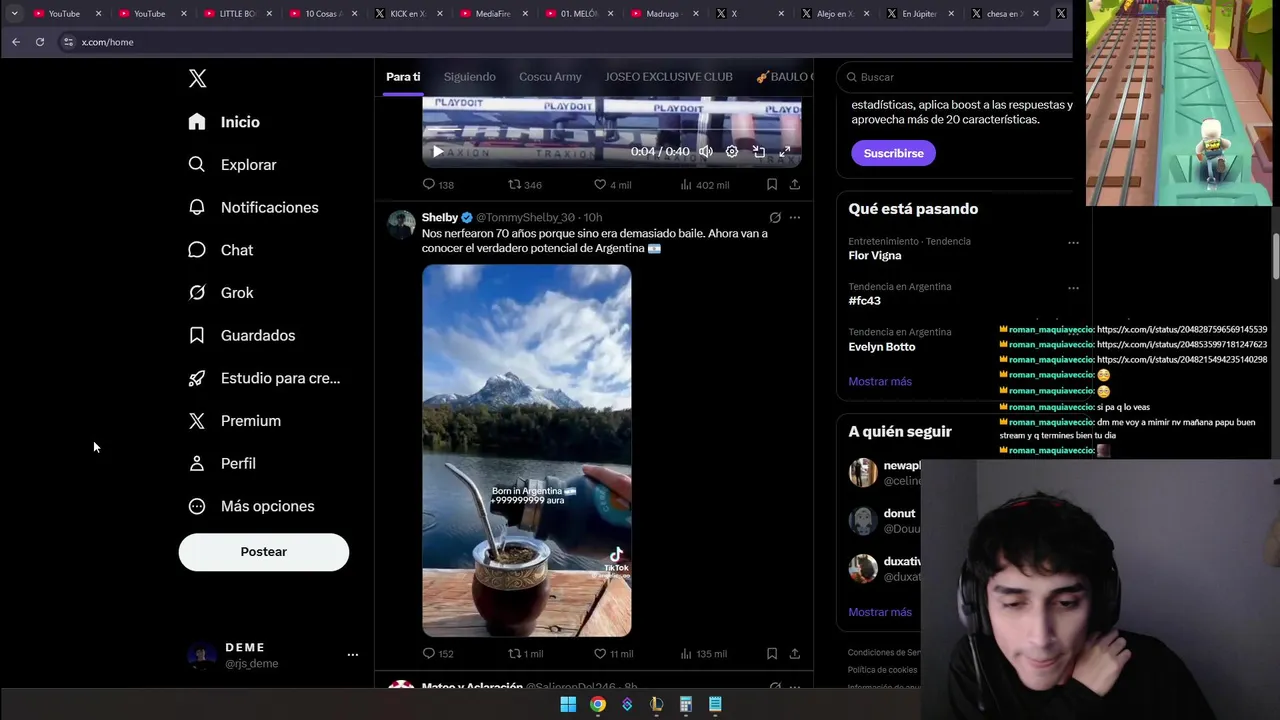The width and height of the screenshot is (1280, 720).
Task: Click the Postear button
Action: point(264,552)
